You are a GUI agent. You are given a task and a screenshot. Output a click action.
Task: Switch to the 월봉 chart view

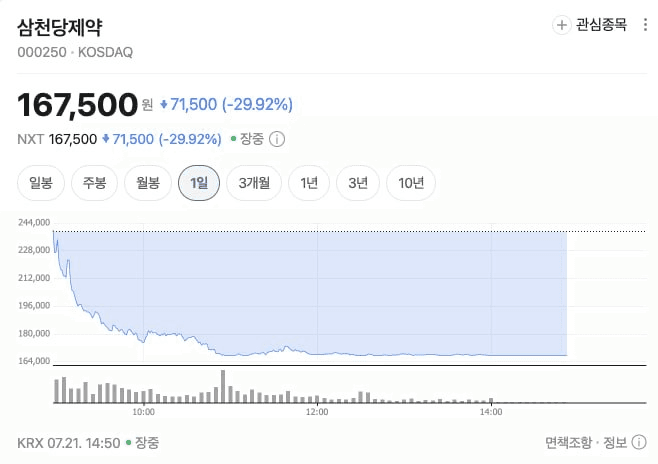[148, 183]
